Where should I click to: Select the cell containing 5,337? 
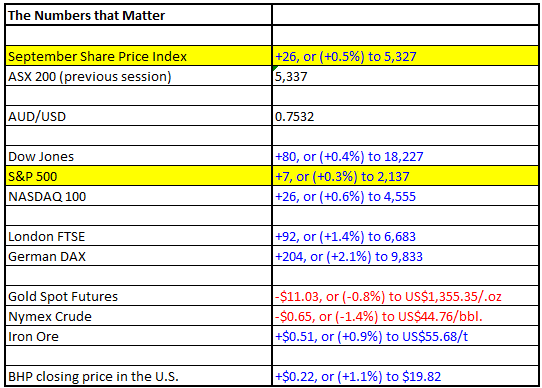(405, 76)
